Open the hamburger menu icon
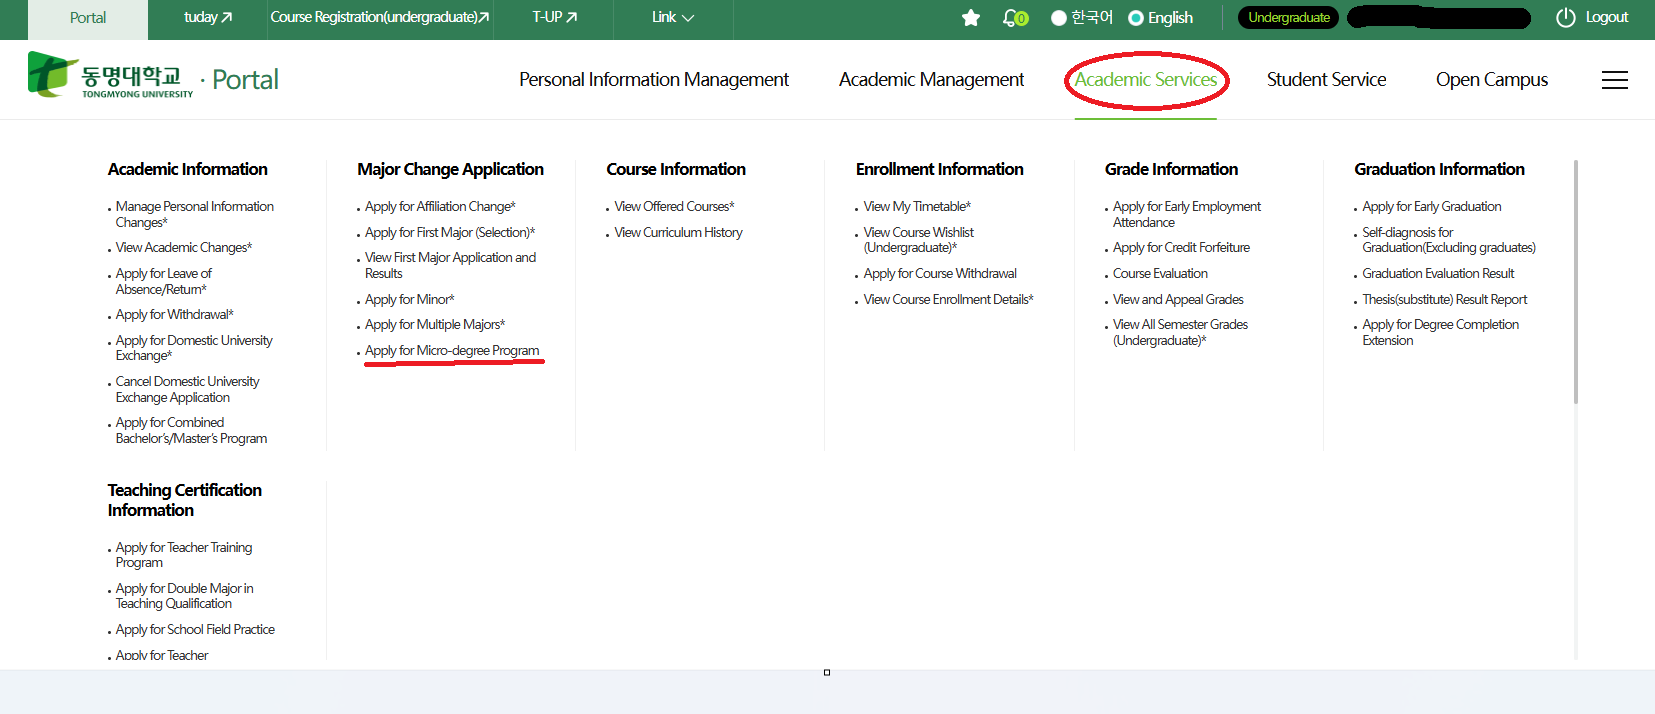The height and width of the screenshot is (714, 1655). click(1614, 80)
